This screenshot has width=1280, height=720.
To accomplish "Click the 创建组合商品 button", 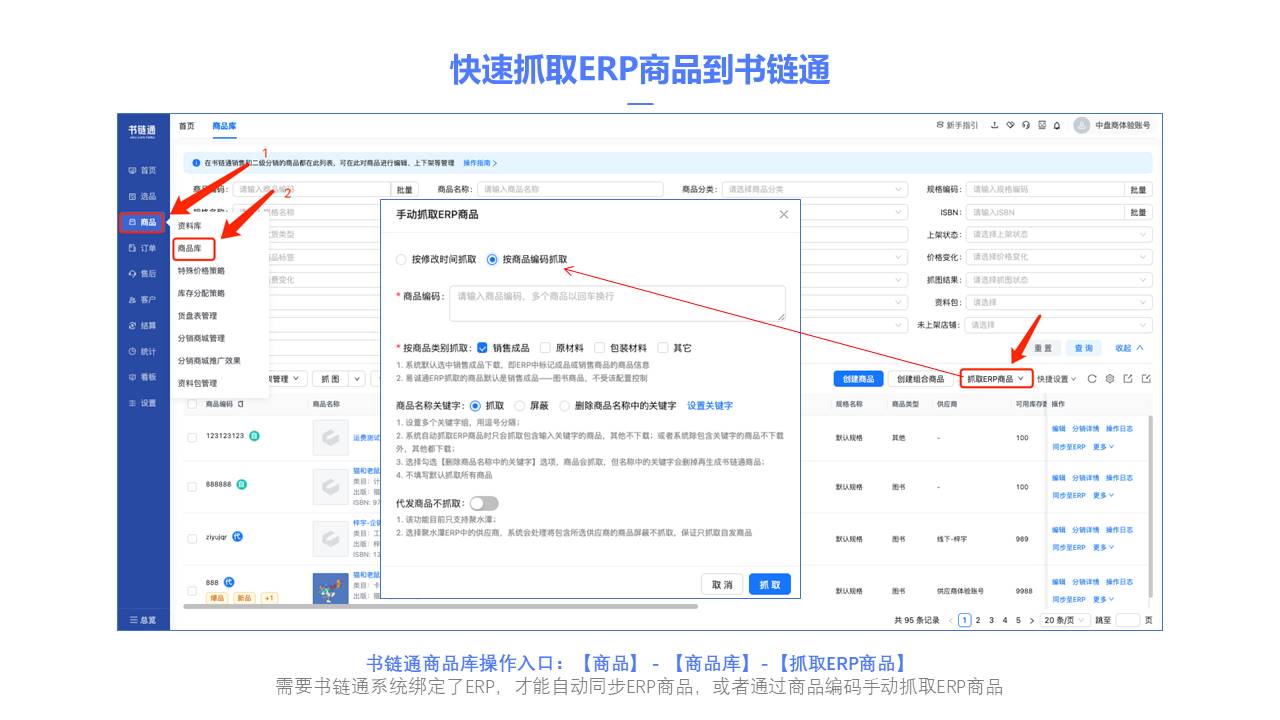I will [x=920, y=379].
